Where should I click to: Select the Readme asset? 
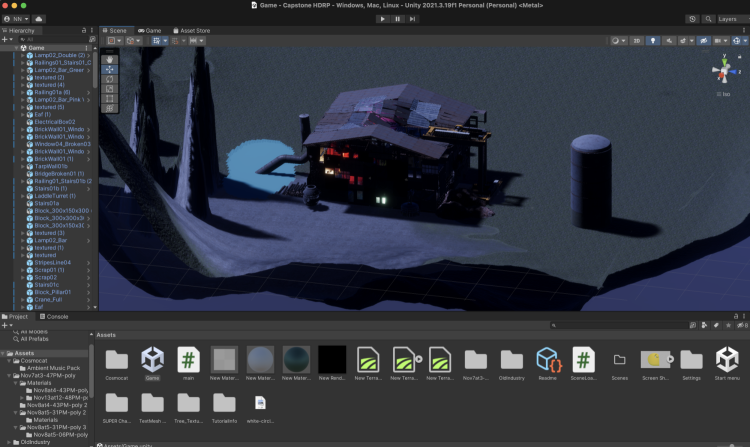(x=548, y=363)
